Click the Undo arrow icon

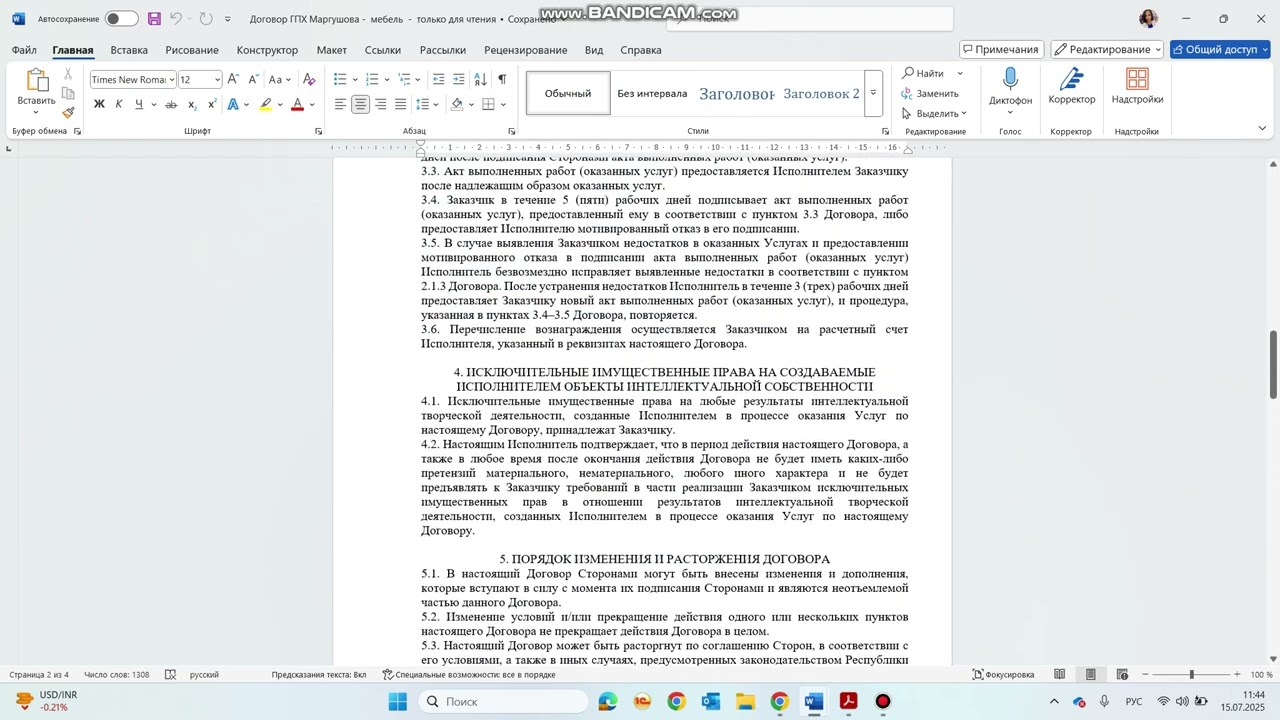click(176, 19)
